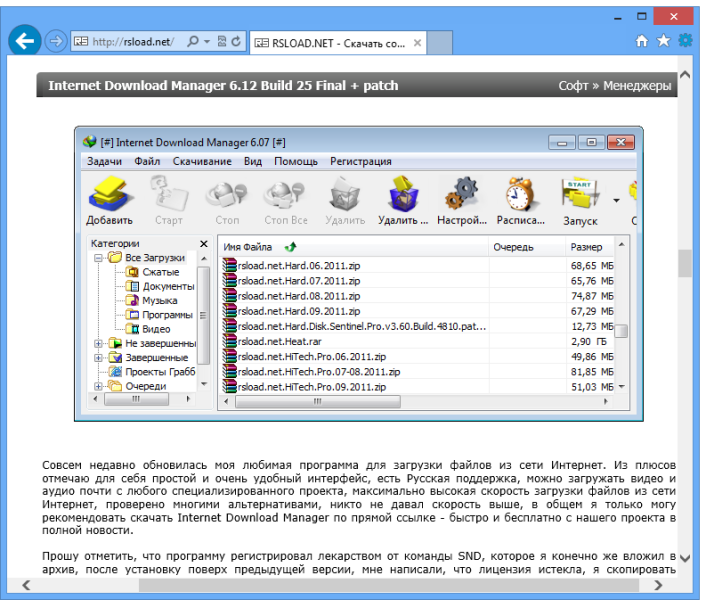Select Проекты Граббера tree item
The width and height of the screenshot is (706, 600).
[x=153, y=372]
